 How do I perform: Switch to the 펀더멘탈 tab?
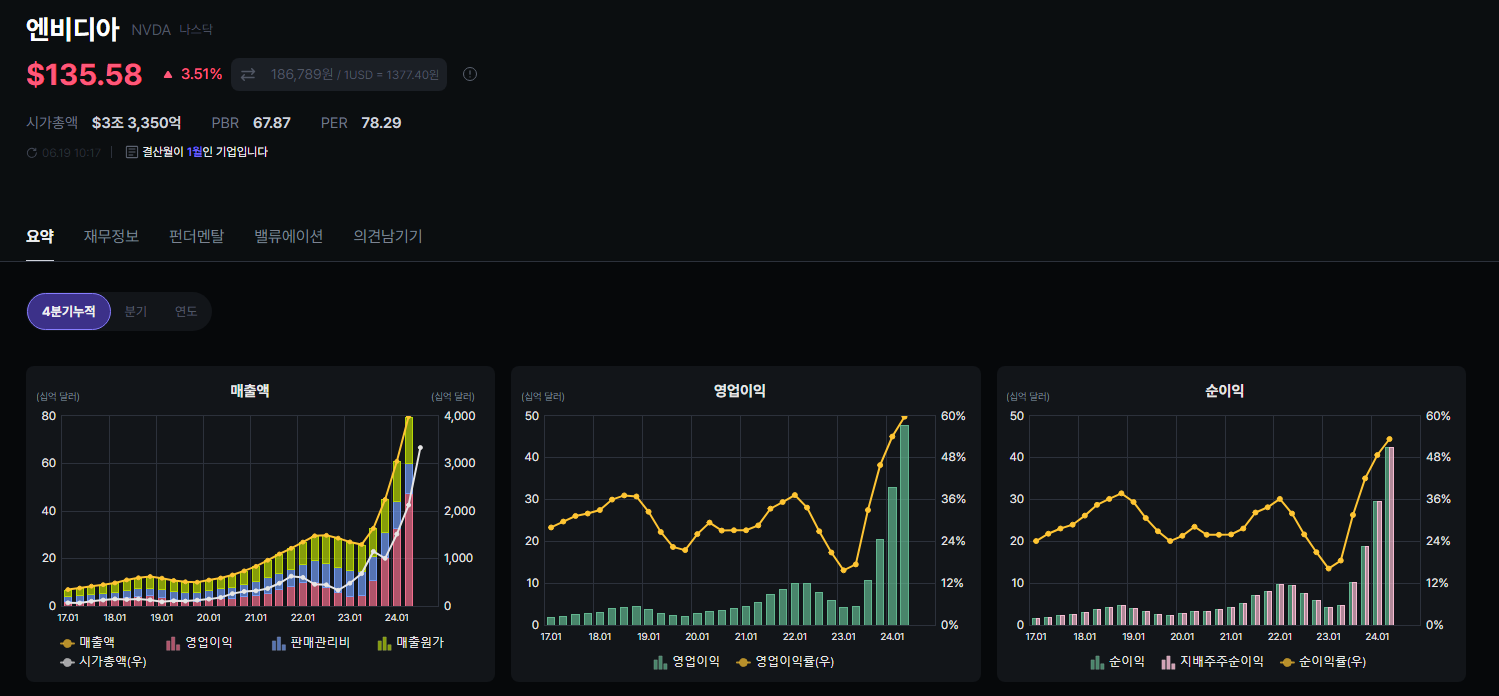point(197,237)
